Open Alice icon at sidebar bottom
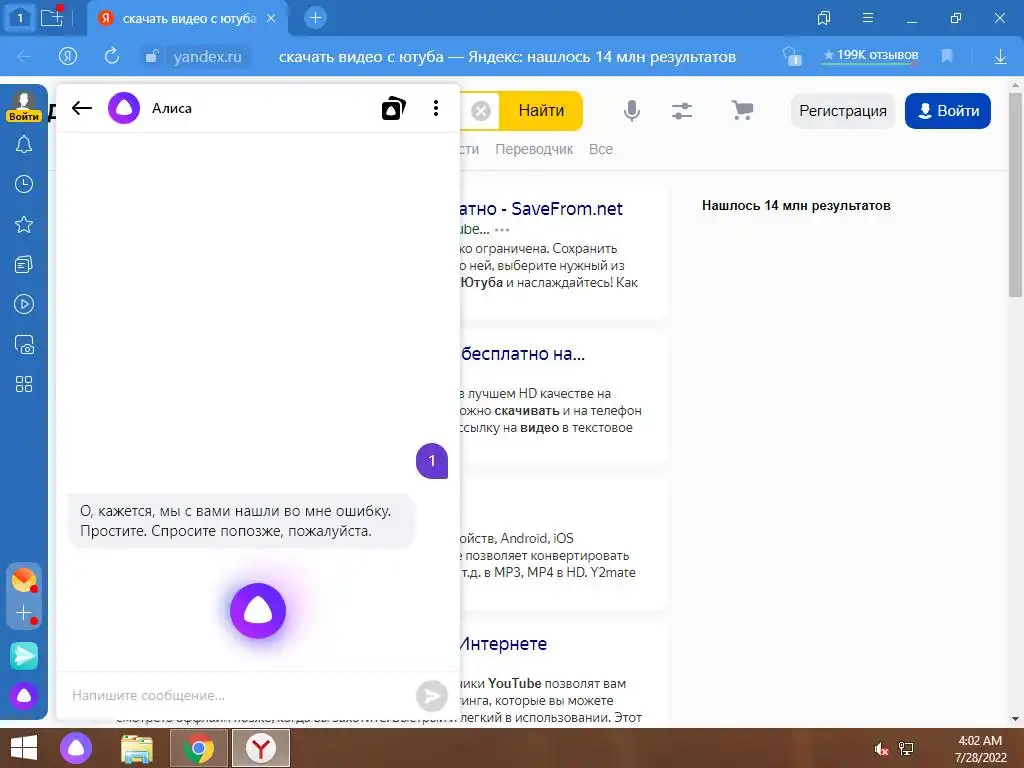 24,696
